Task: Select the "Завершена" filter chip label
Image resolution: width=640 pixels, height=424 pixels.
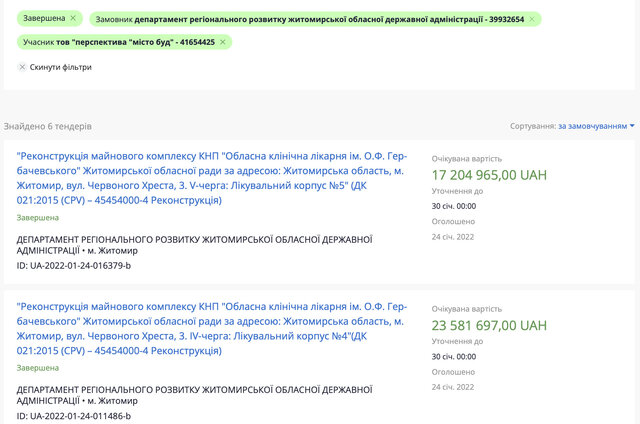Action: 44,18
